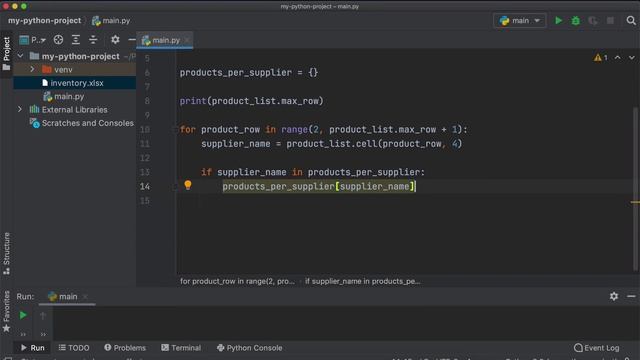Expand all items in the project tree
This screenshot has height=360, width=640.
[x=76, y=40]
